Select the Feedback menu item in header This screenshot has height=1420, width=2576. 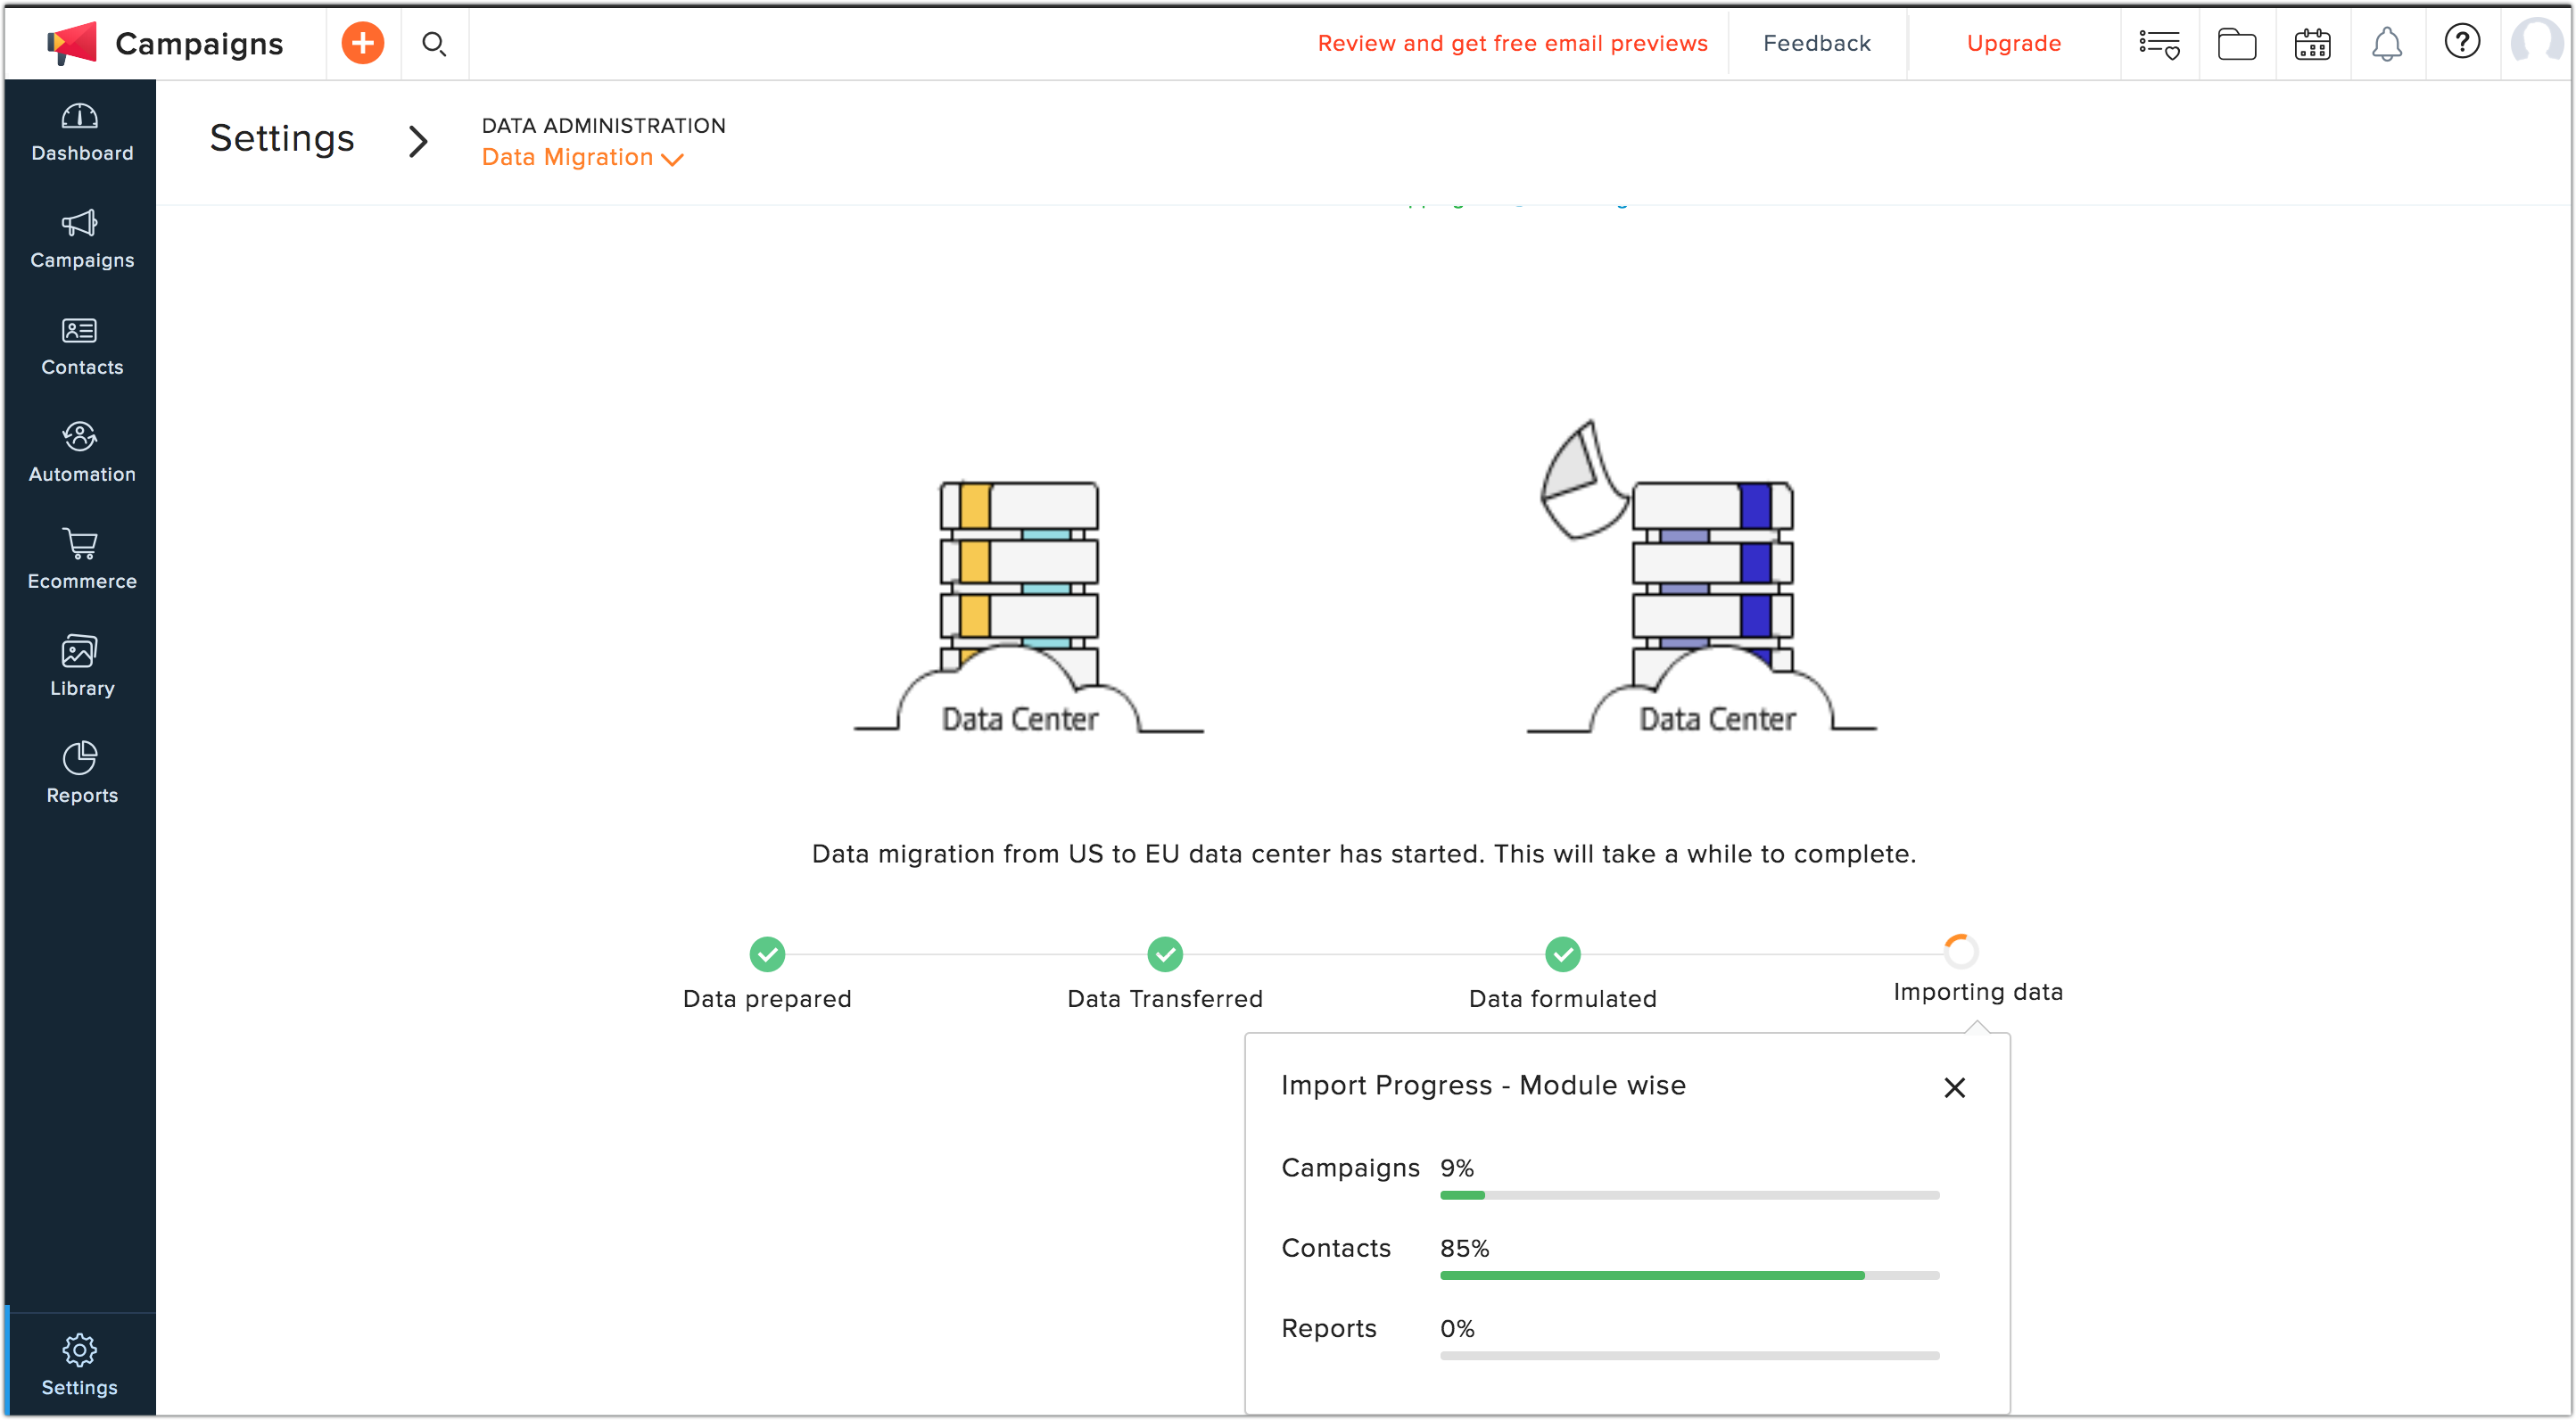1817,44
